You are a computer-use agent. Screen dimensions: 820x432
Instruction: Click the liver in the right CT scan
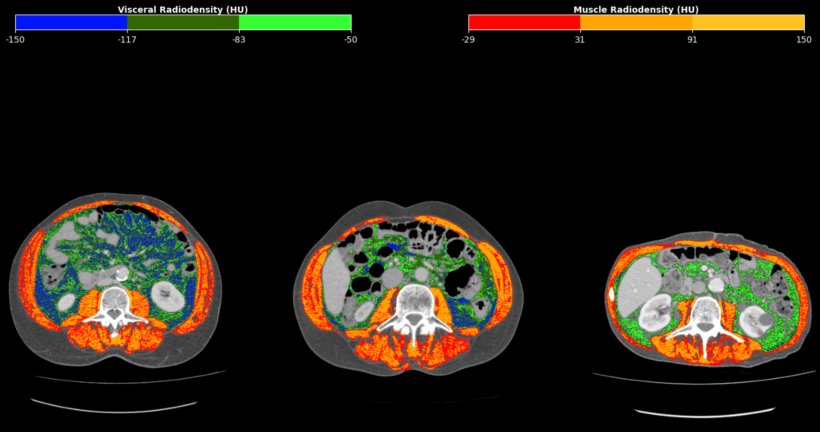tap(639, 286)
